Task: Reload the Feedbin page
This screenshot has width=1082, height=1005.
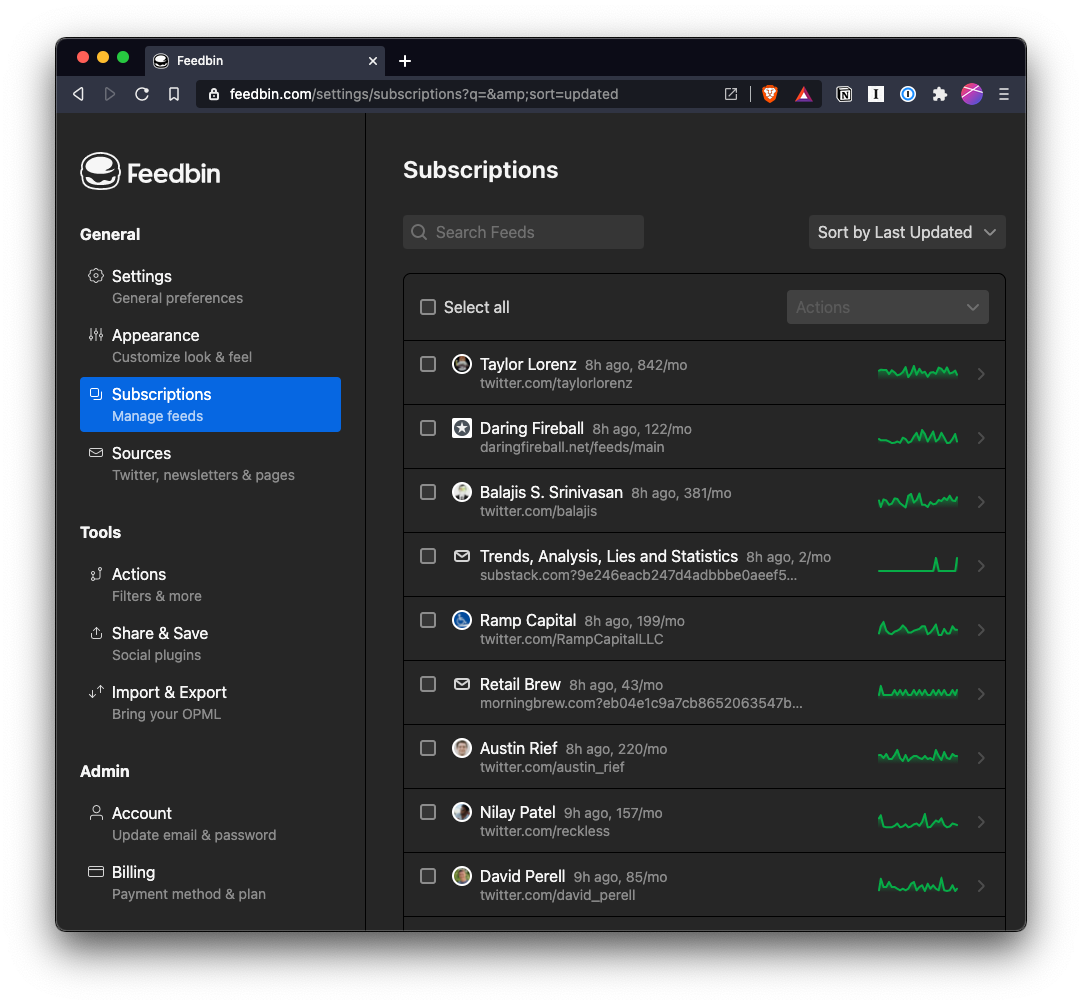Action: (x=142, y=94)
